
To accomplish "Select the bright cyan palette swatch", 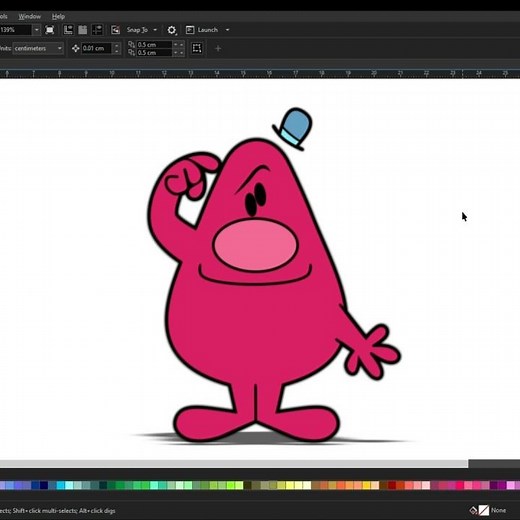I will tap(61, 485).
